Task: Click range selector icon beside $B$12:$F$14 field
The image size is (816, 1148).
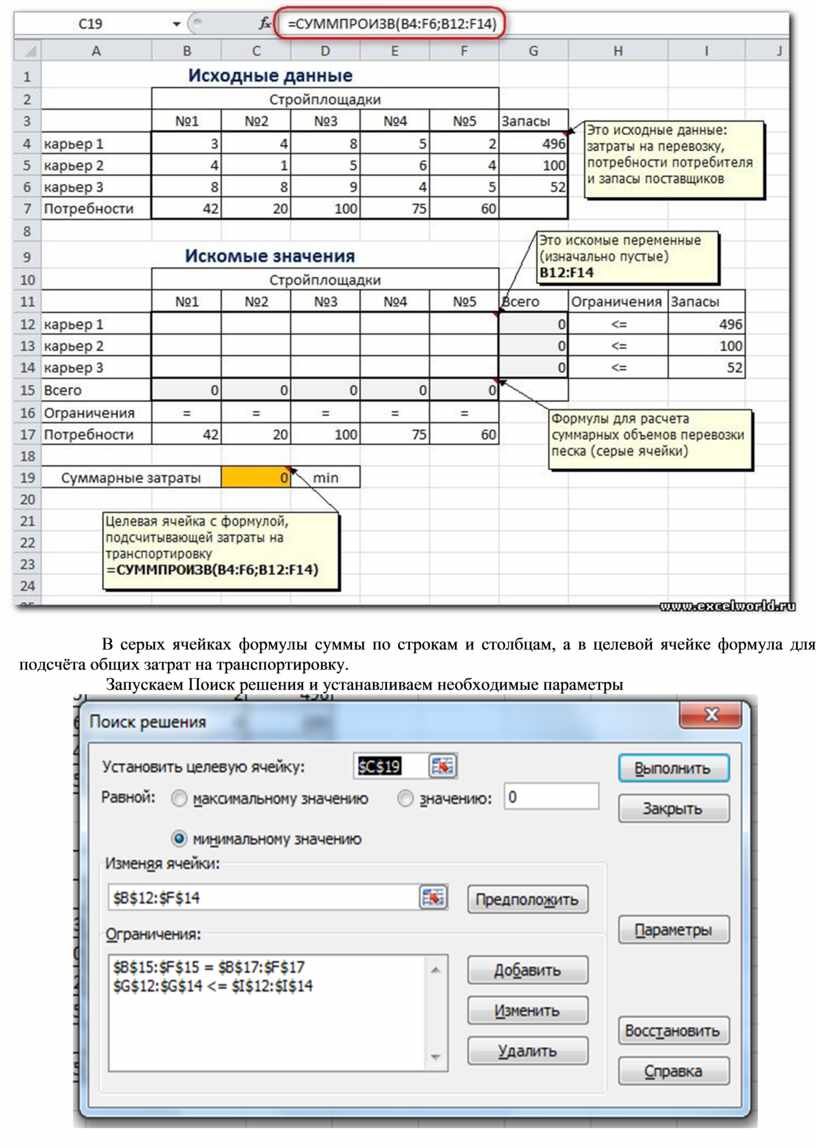Action: click(433, 898)
